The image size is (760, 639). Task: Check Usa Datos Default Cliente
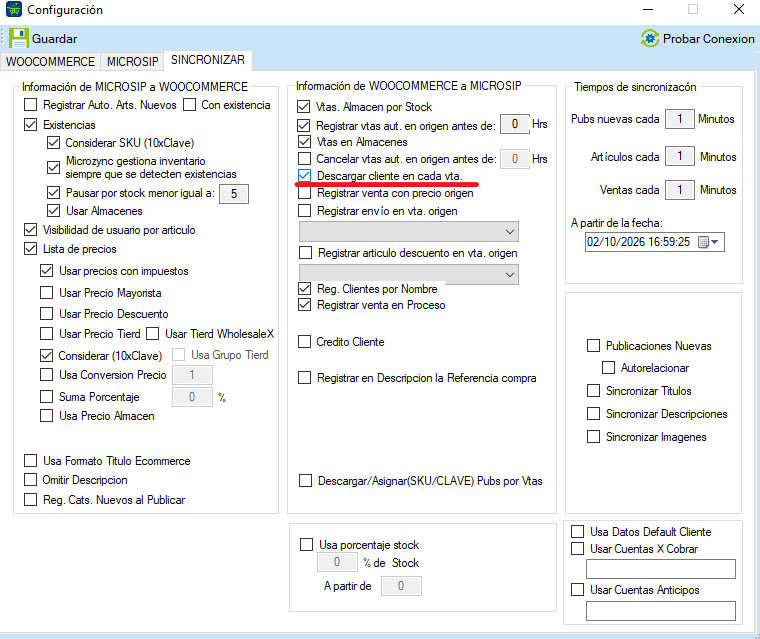tap(577, 531)
